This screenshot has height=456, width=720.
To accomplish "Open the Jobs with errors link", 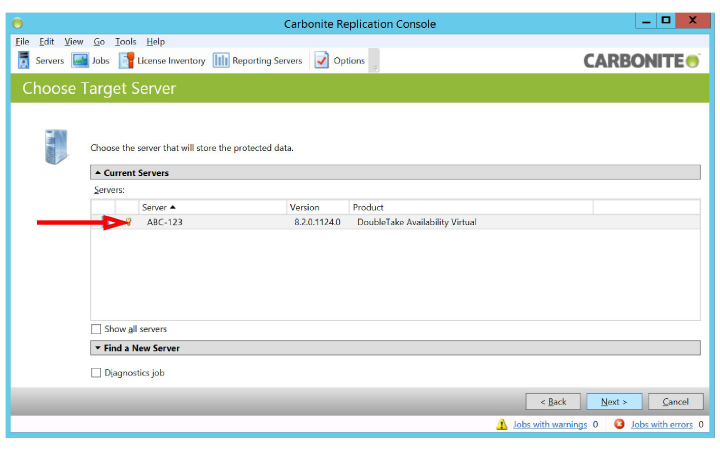I will point(662,425).
